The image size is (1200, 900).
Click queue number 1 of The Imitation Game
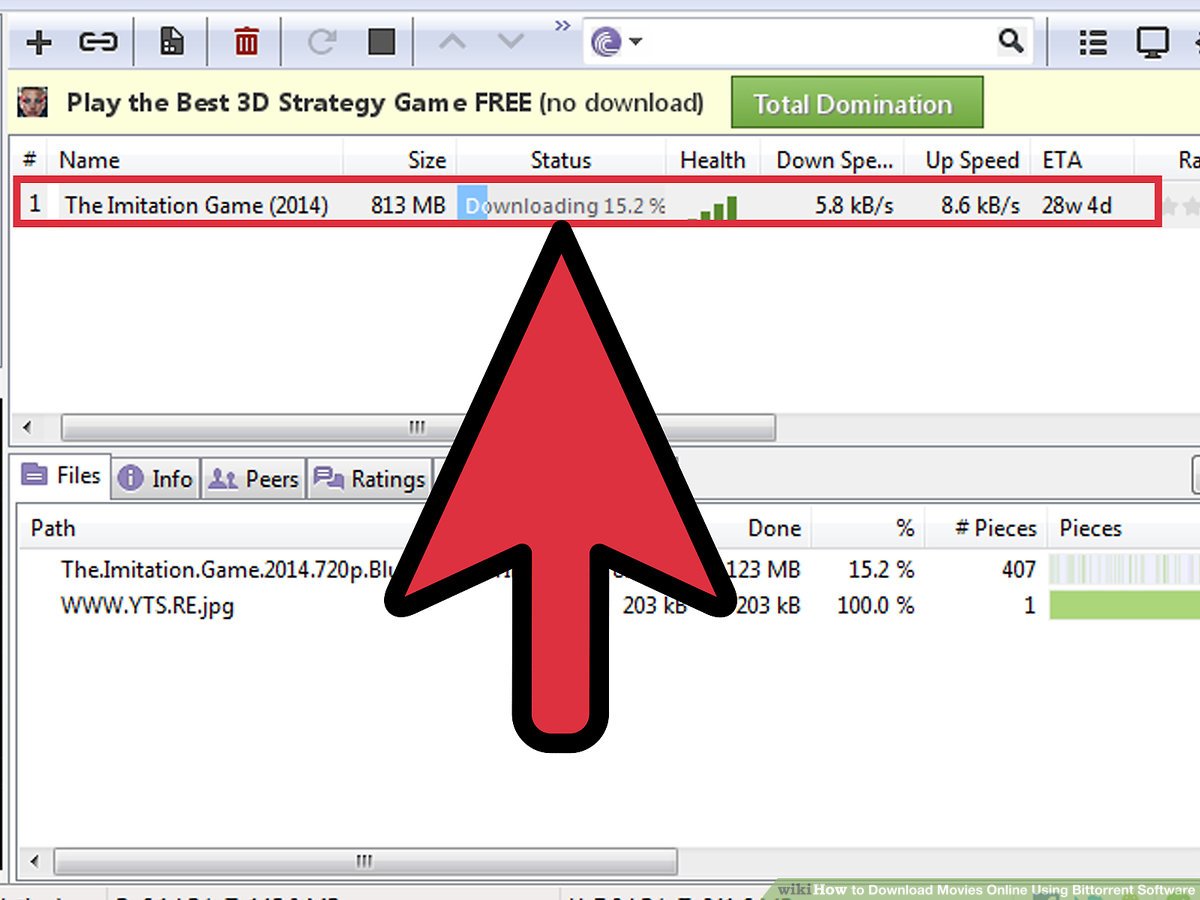click(x=35, y=204)
